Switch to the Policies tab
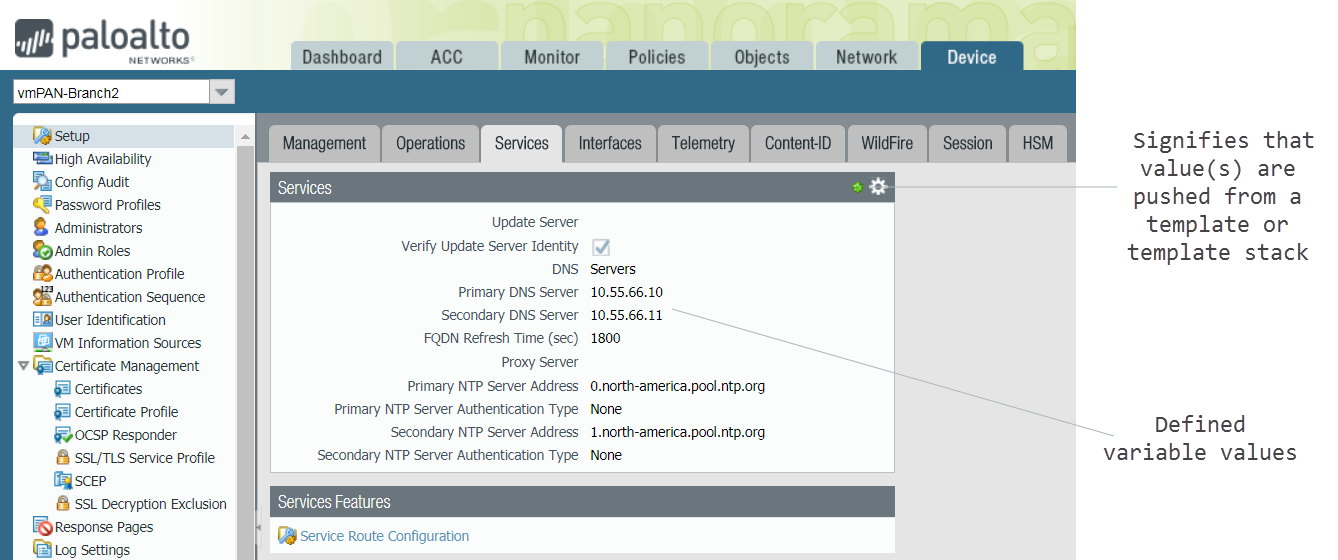 [656, 57]
